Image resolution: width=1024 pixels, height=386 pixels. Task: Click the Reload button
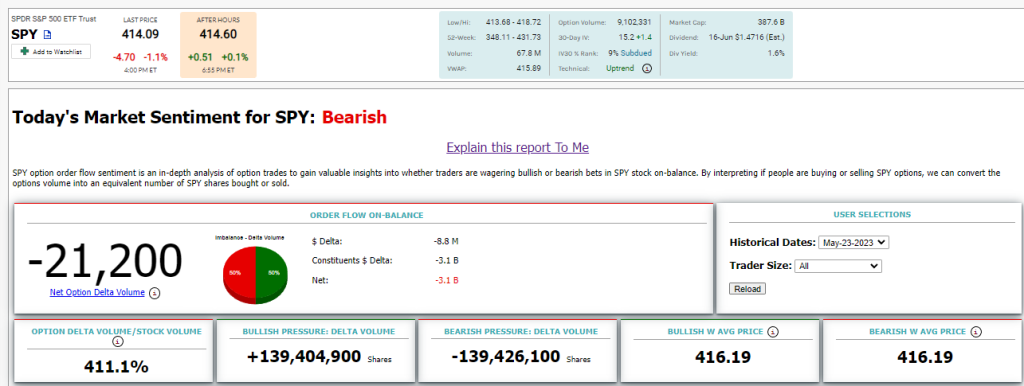[x=747, y=289]
